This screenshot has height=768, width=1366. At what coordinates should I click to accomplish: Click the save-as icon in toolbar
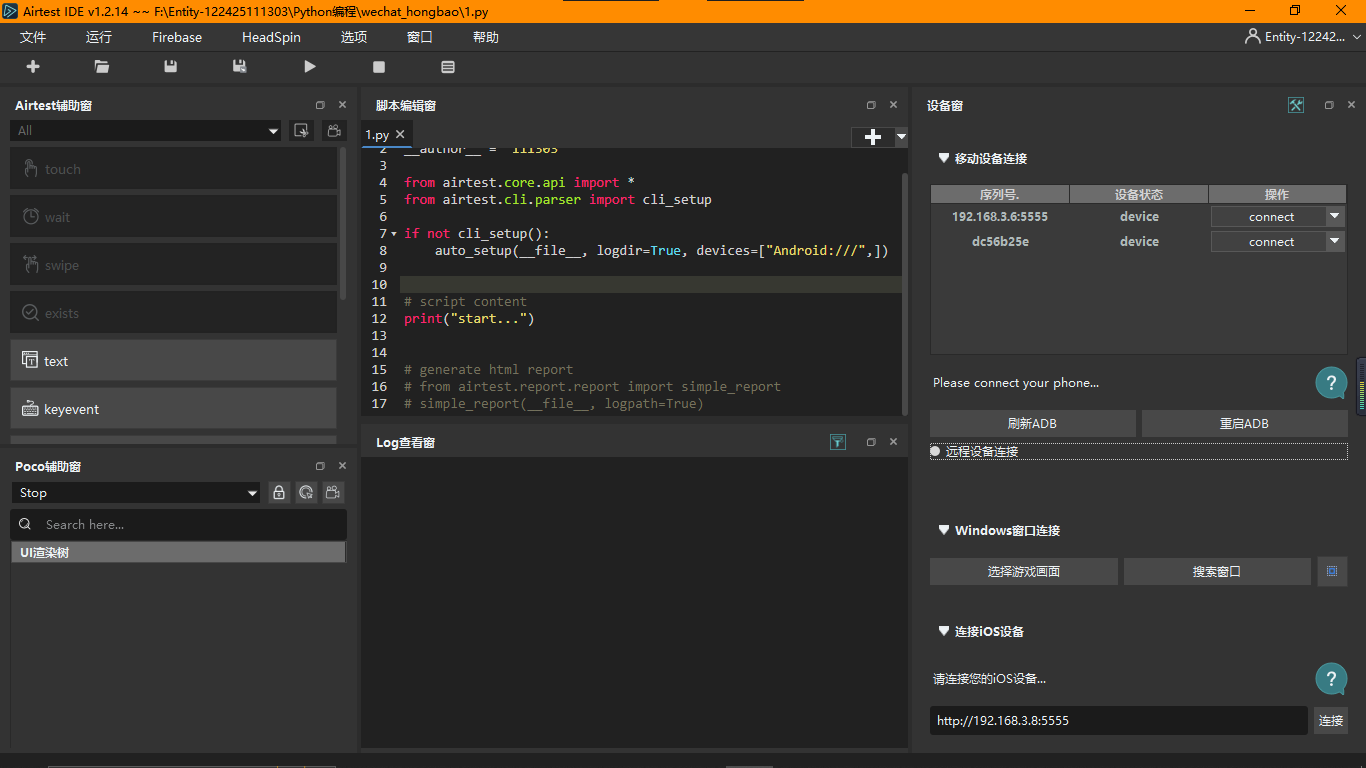[239, 66]
